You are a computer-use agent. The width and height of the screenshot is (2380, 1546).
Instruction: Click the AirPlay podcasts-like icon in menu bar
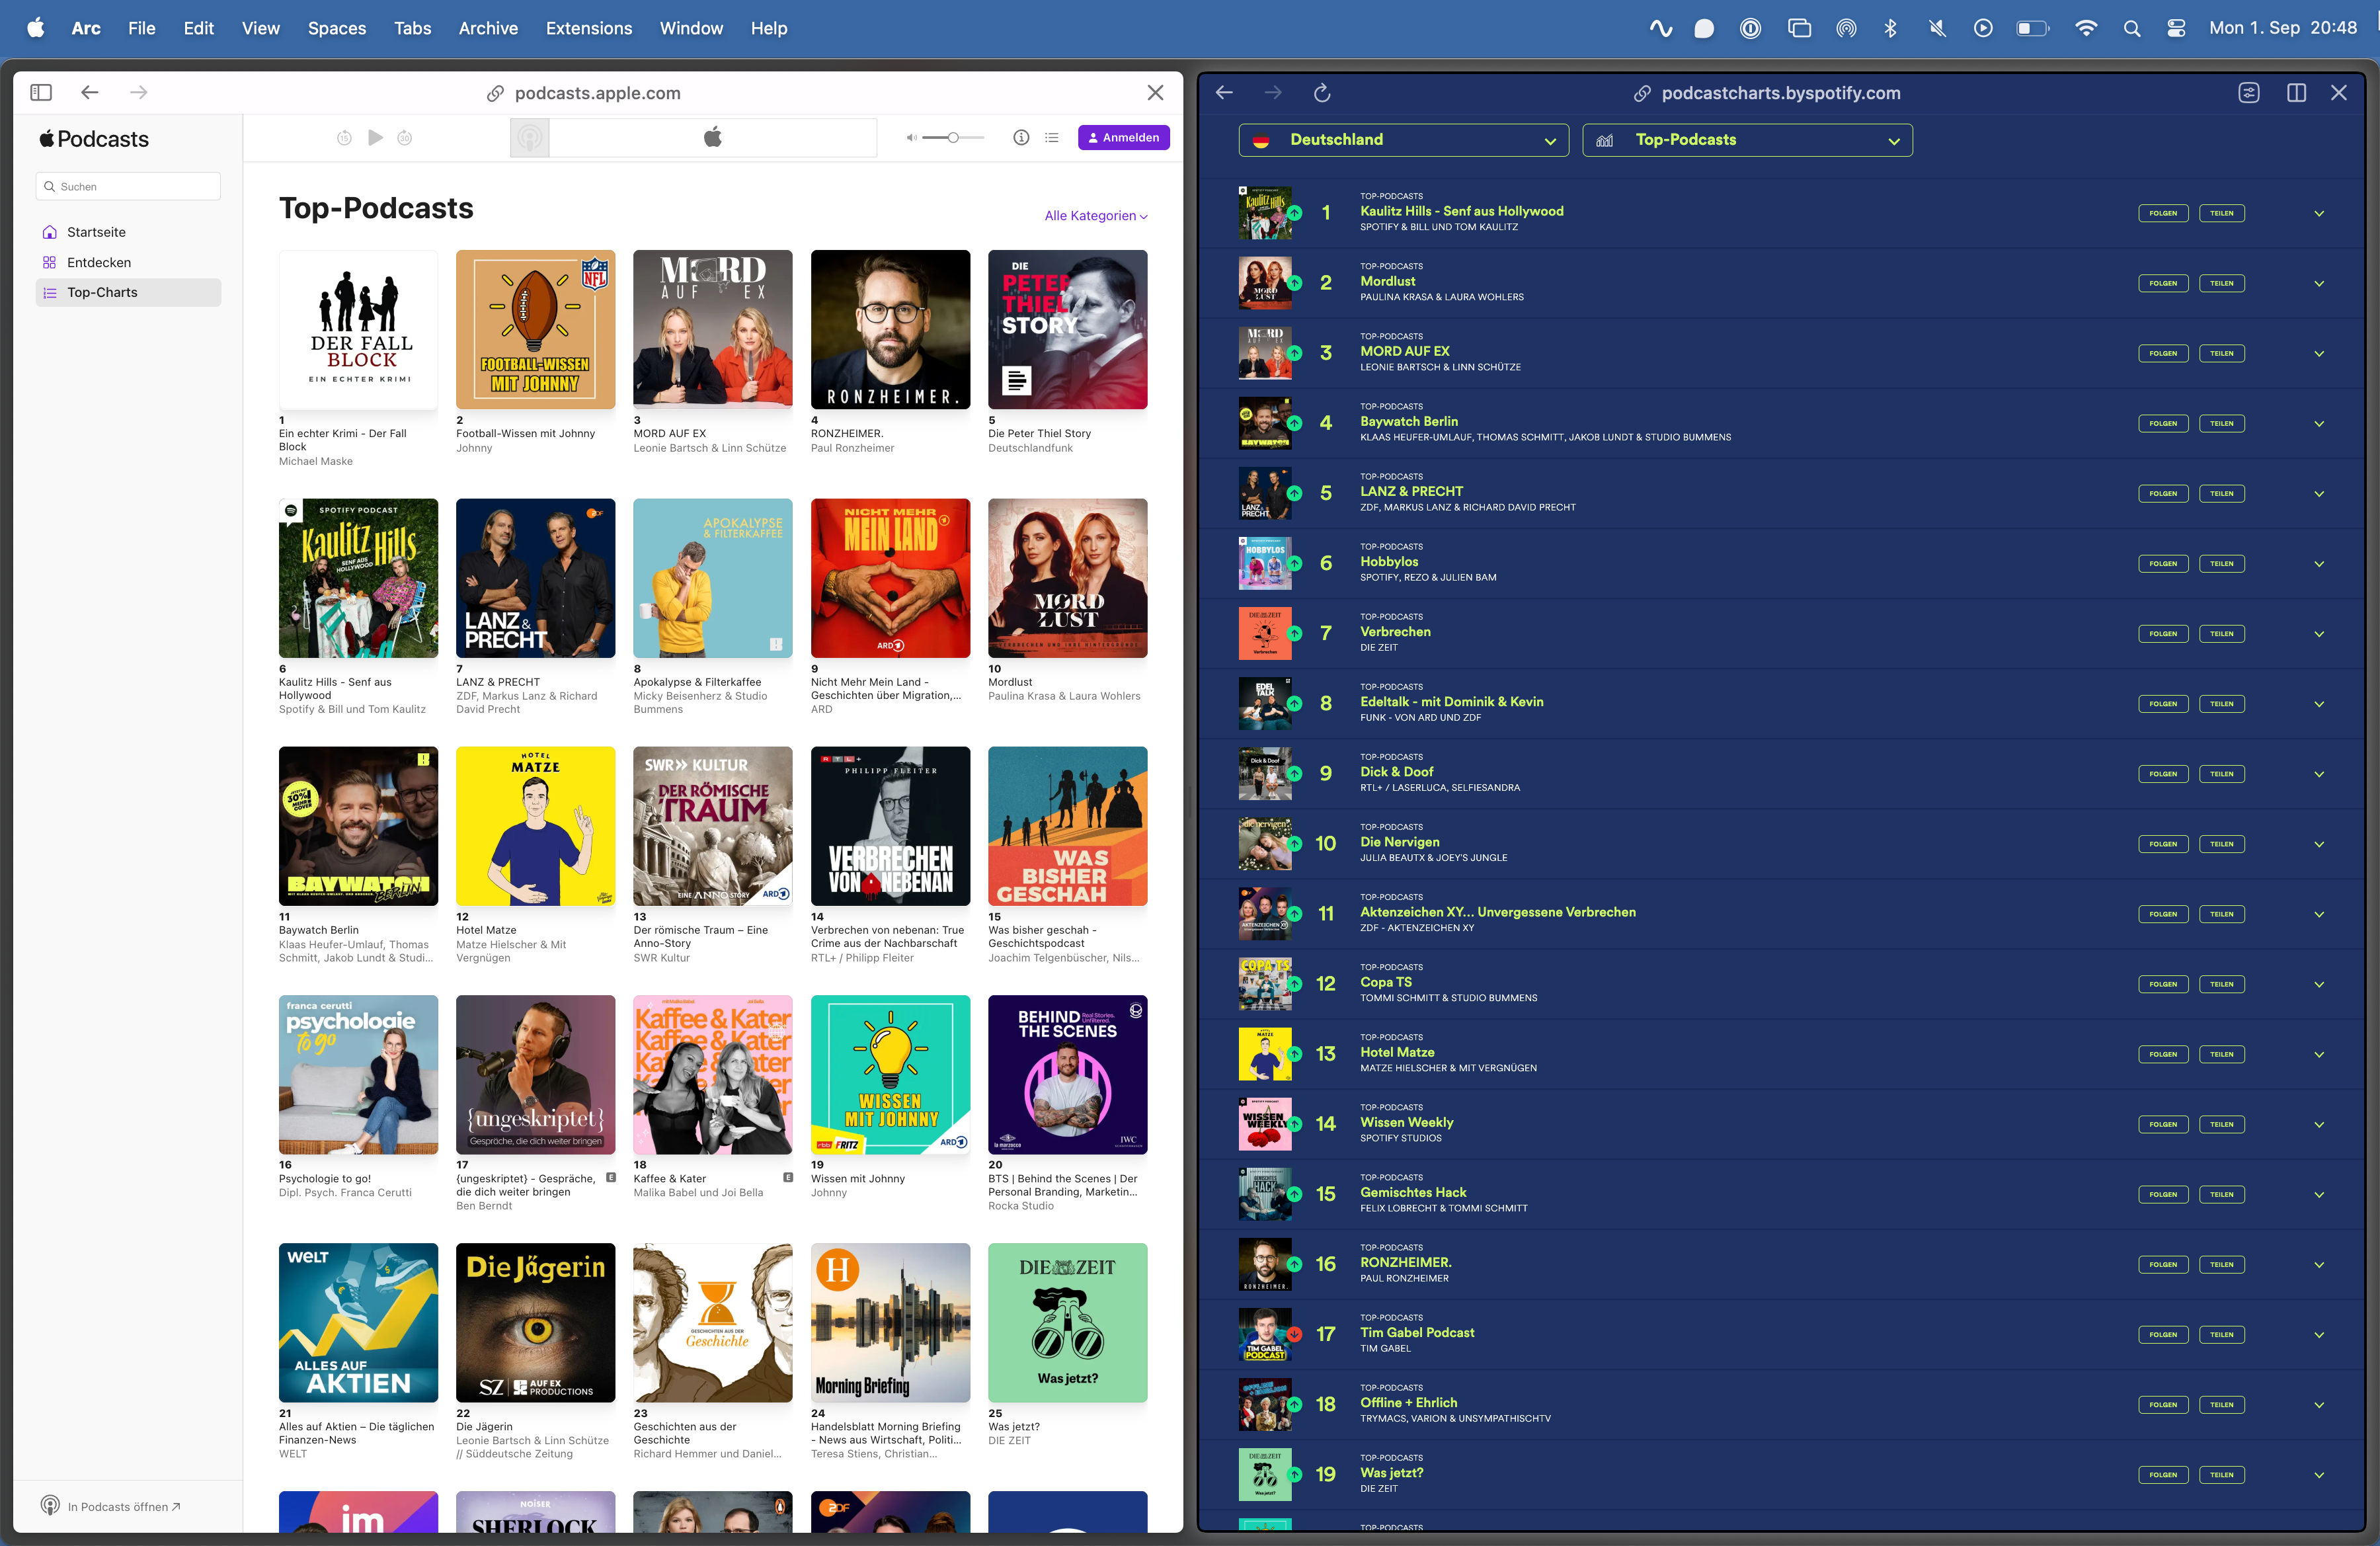1846,28
